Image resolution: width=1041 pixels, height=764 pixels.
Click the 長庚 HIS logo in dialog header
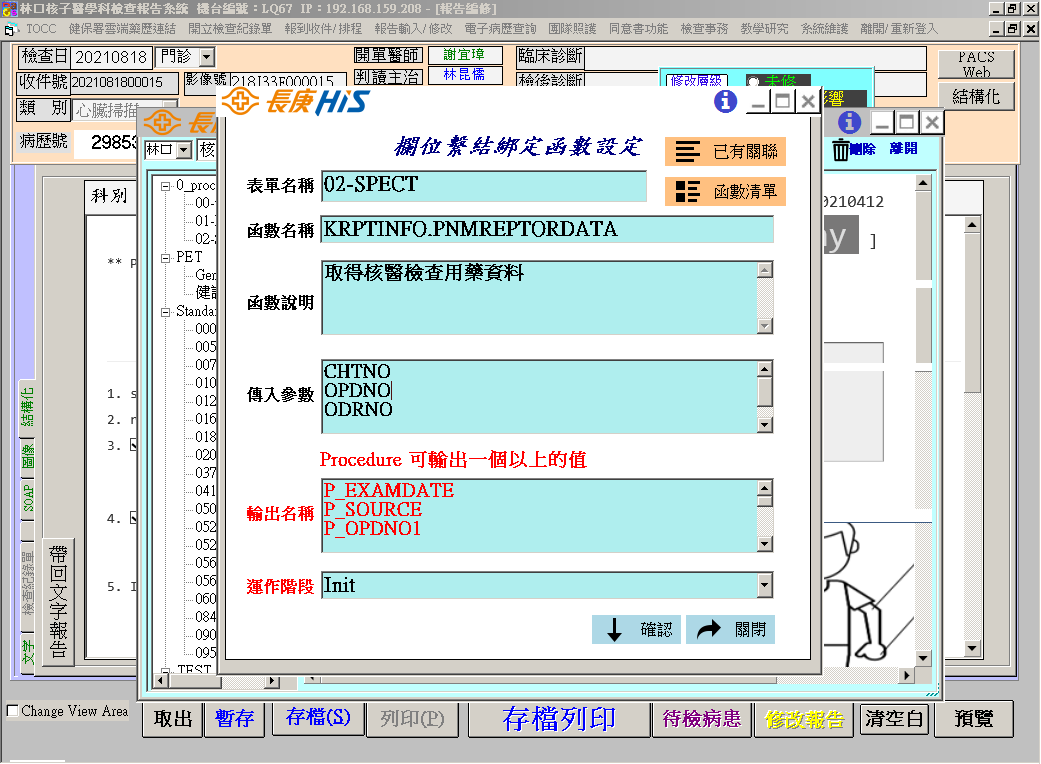295,101
